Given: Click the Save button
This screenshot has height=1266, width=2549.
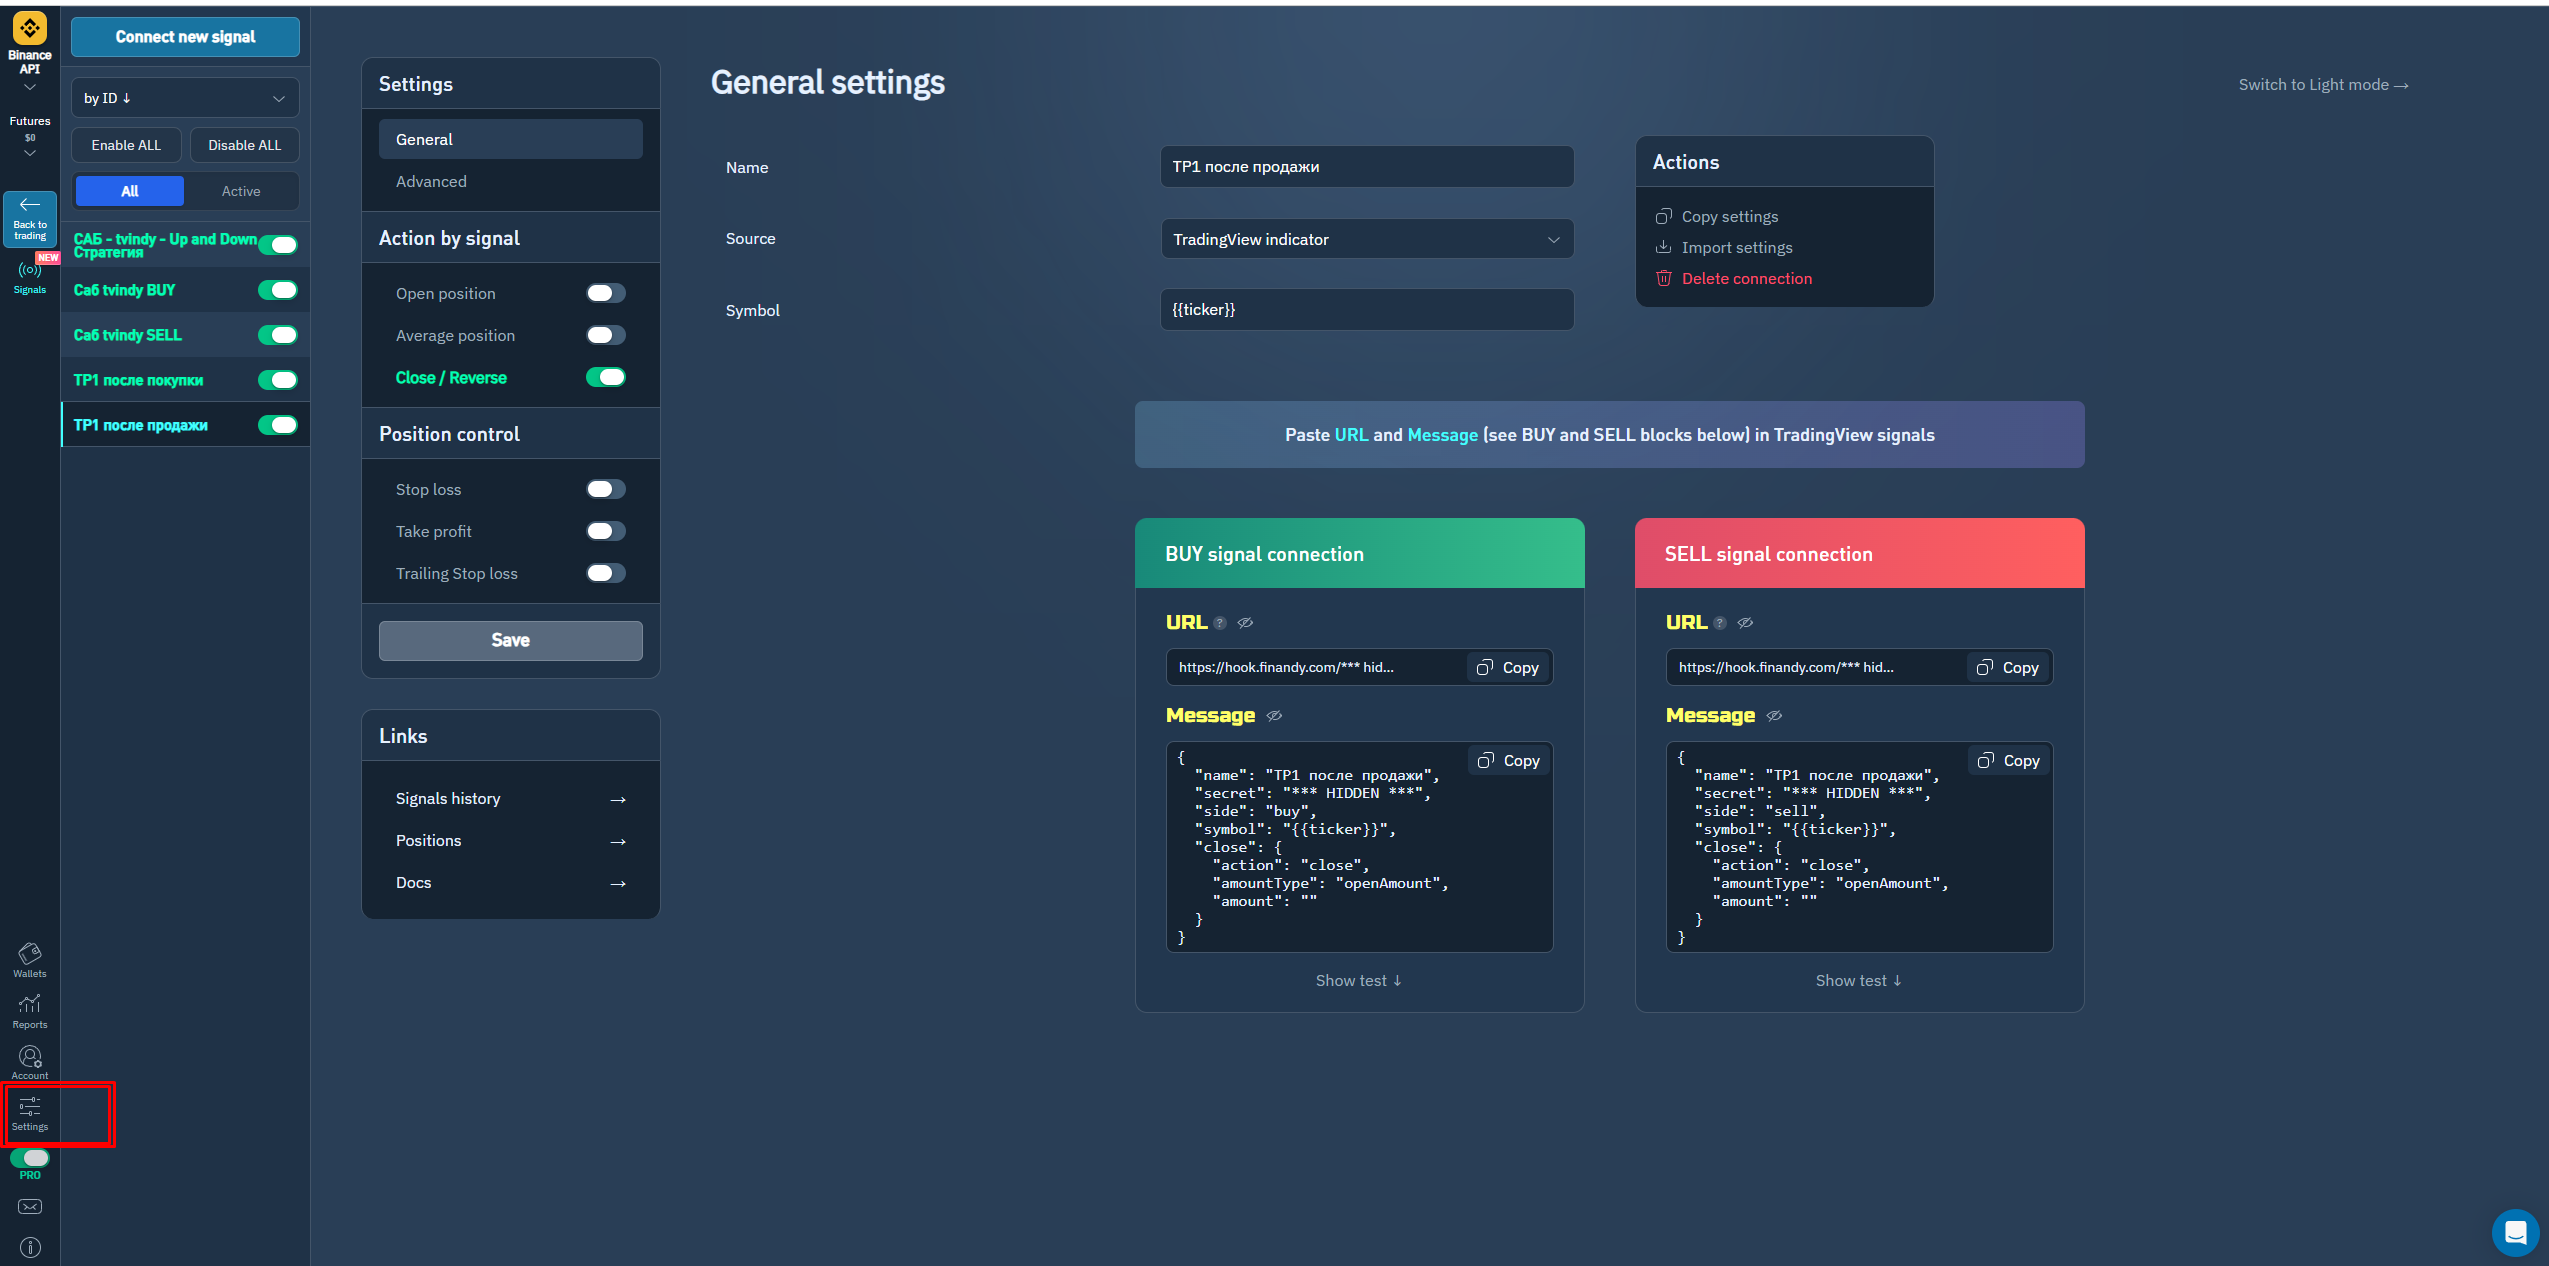Looking at the screenshot, I should click(510, 640).
